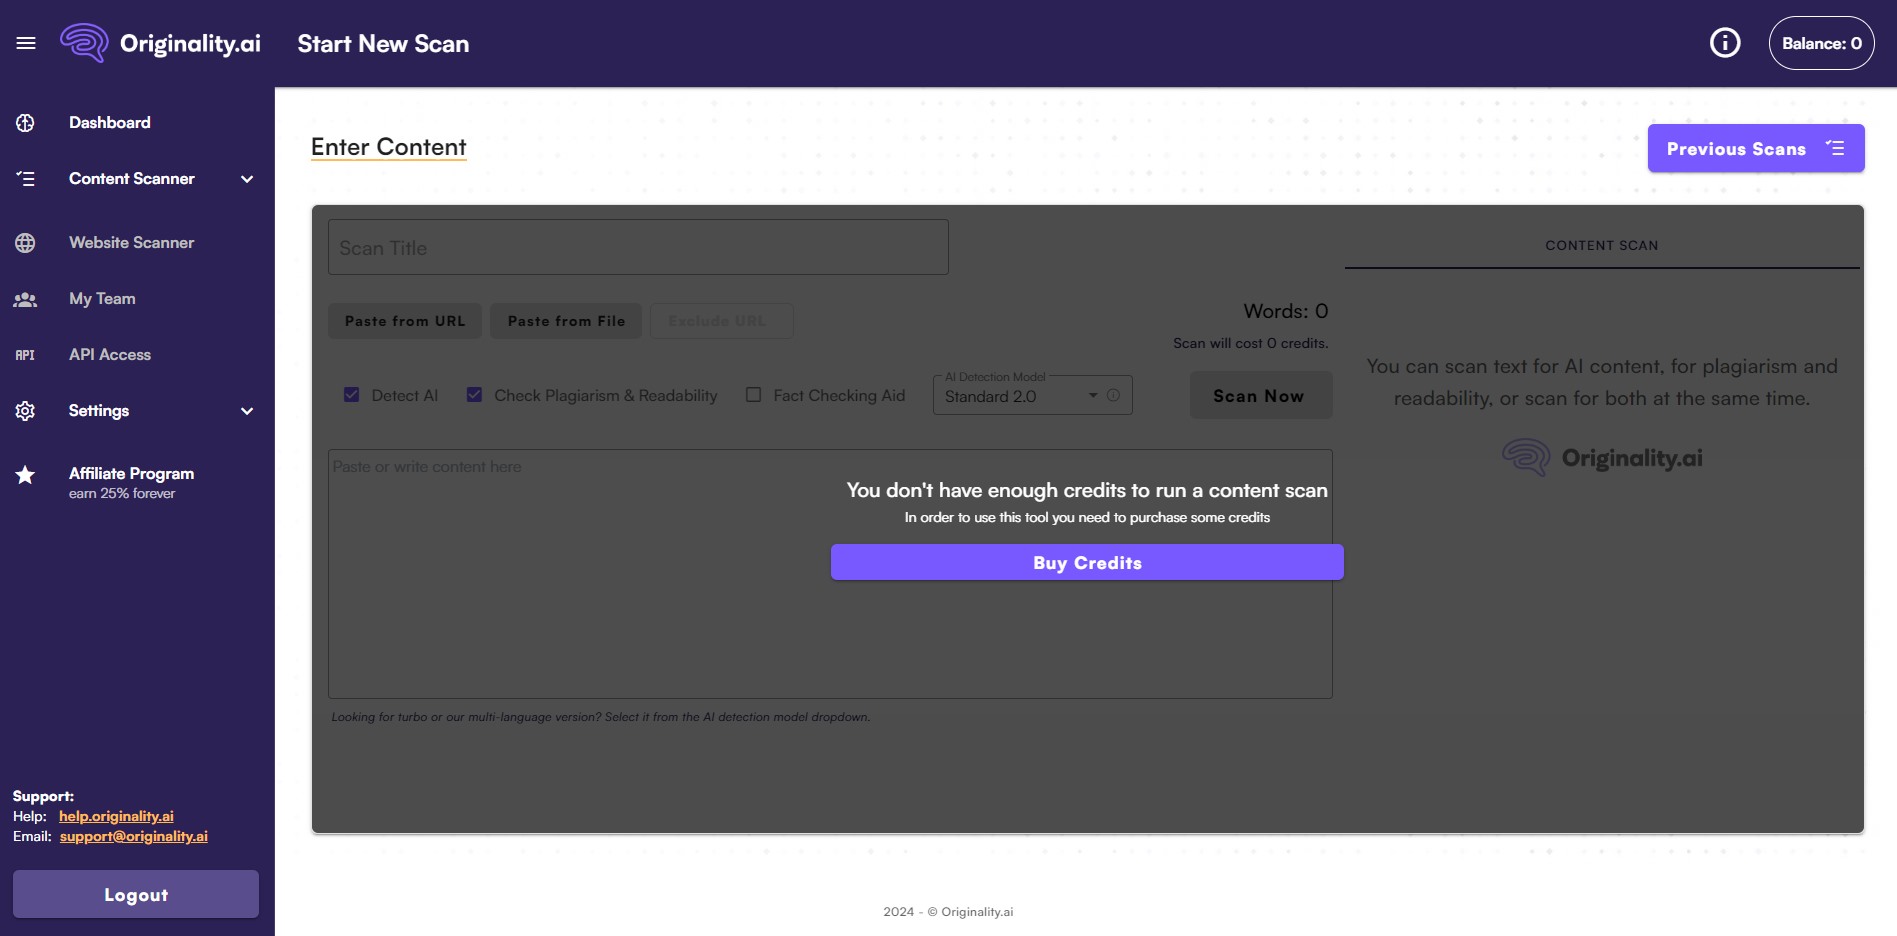Select the CONTENT SCAN tab

pos(1602,245)
